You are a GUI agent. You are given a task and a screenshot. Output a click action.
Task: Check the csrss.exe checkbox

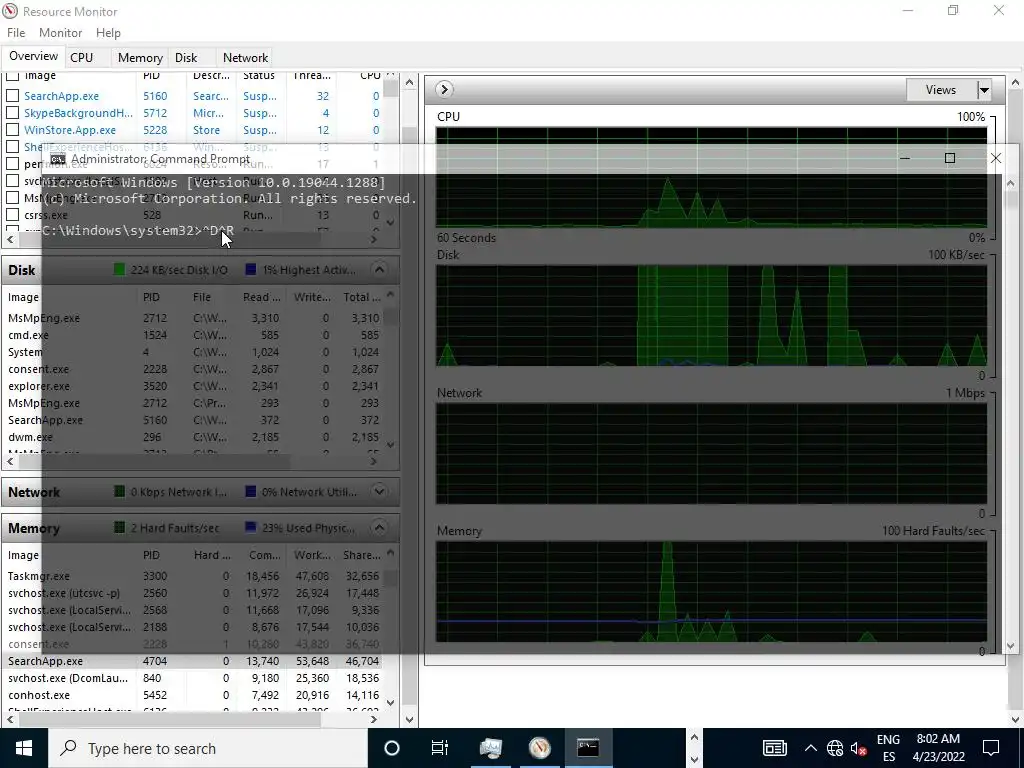click(12, 214)
